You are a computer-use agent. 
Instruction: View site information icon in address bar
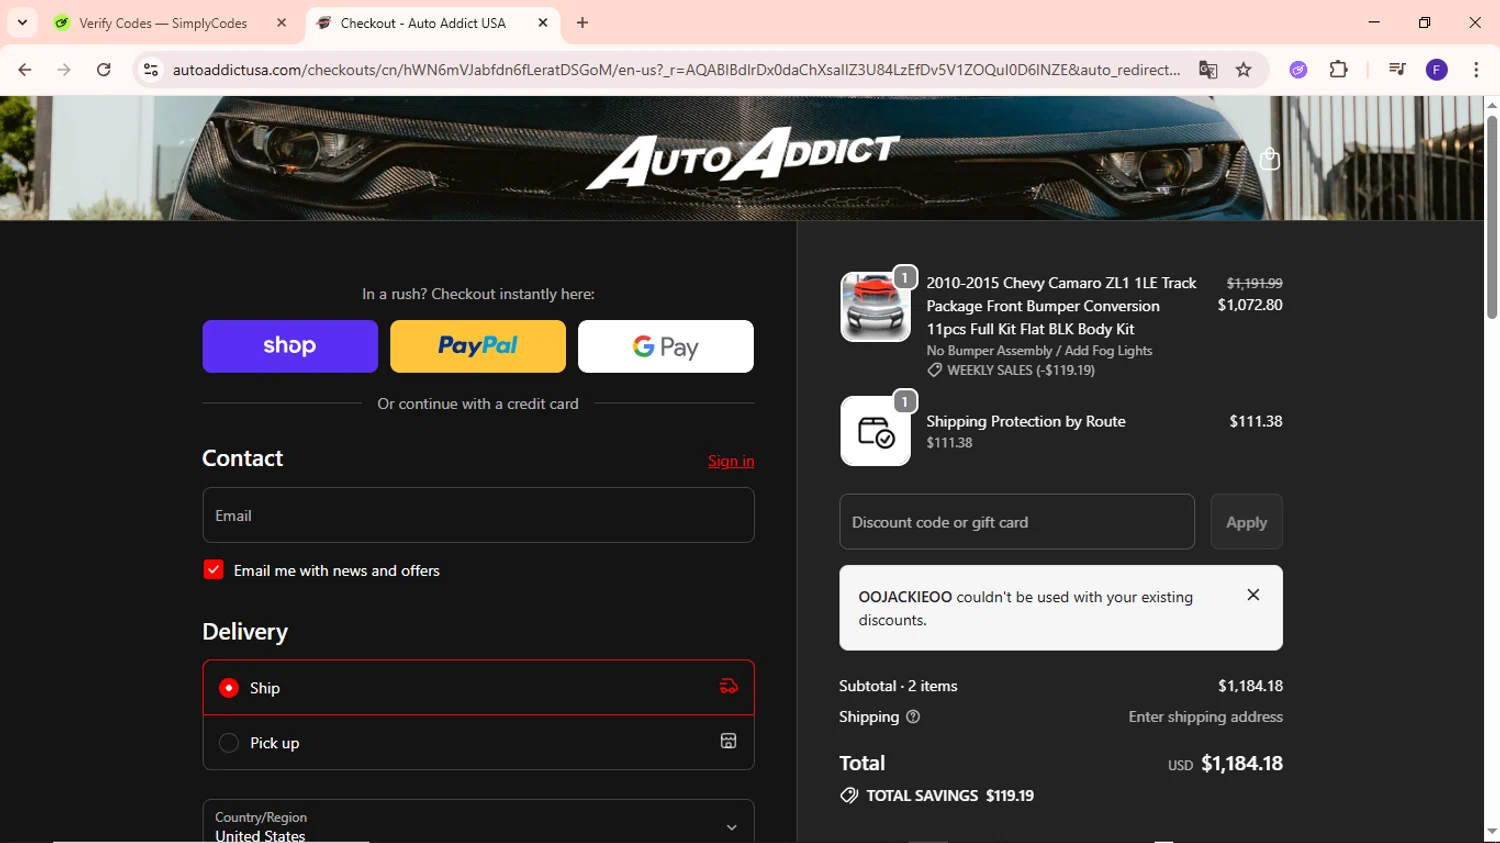tap(151, 70)
